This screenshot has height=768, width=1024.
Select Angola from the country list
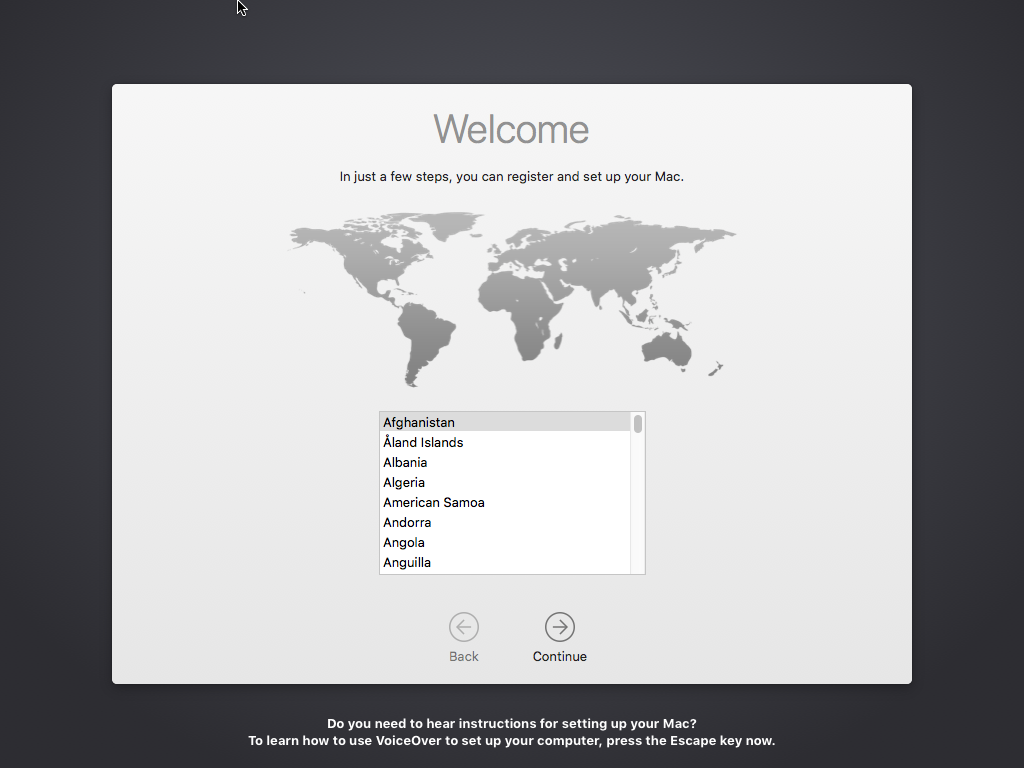click(x=404, y=543)
